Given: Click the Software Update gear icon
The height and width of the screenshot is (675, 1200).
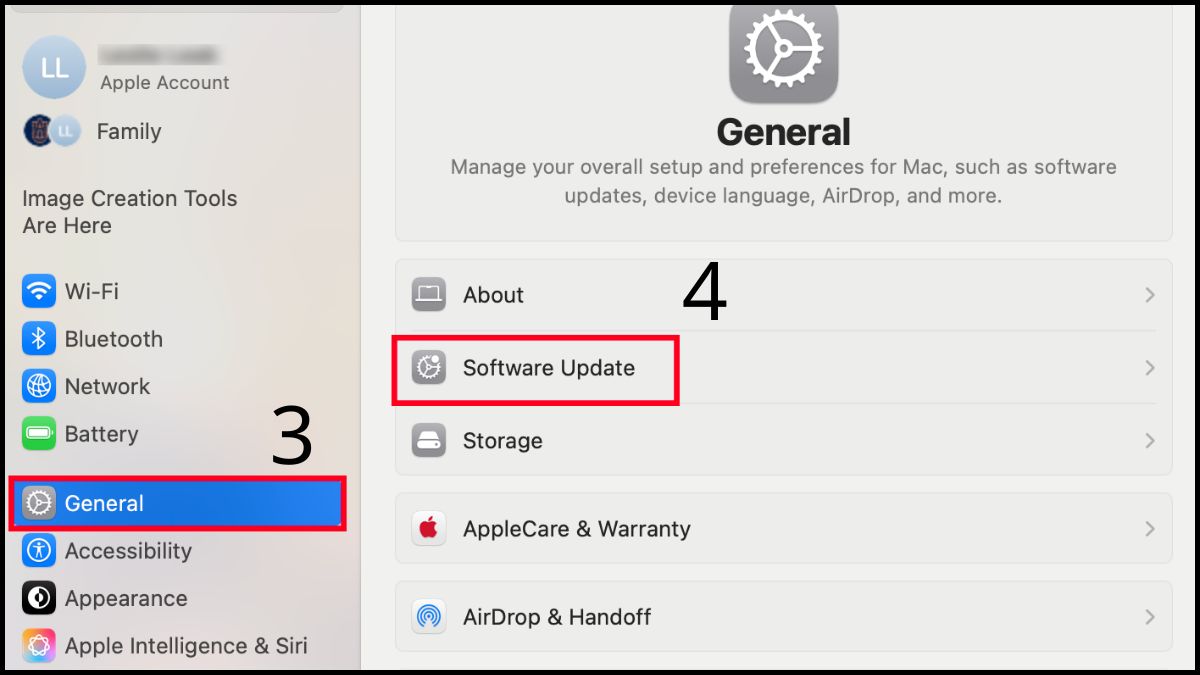Looking at the screenshot, I should [x=429, y=368].
